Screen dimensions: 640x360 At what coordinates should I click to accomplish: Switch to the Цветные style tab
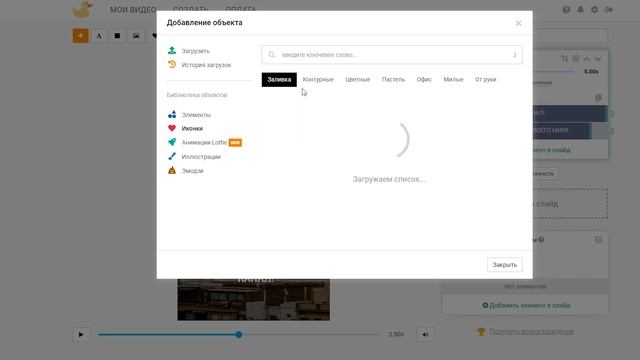(x=358, y=80)
